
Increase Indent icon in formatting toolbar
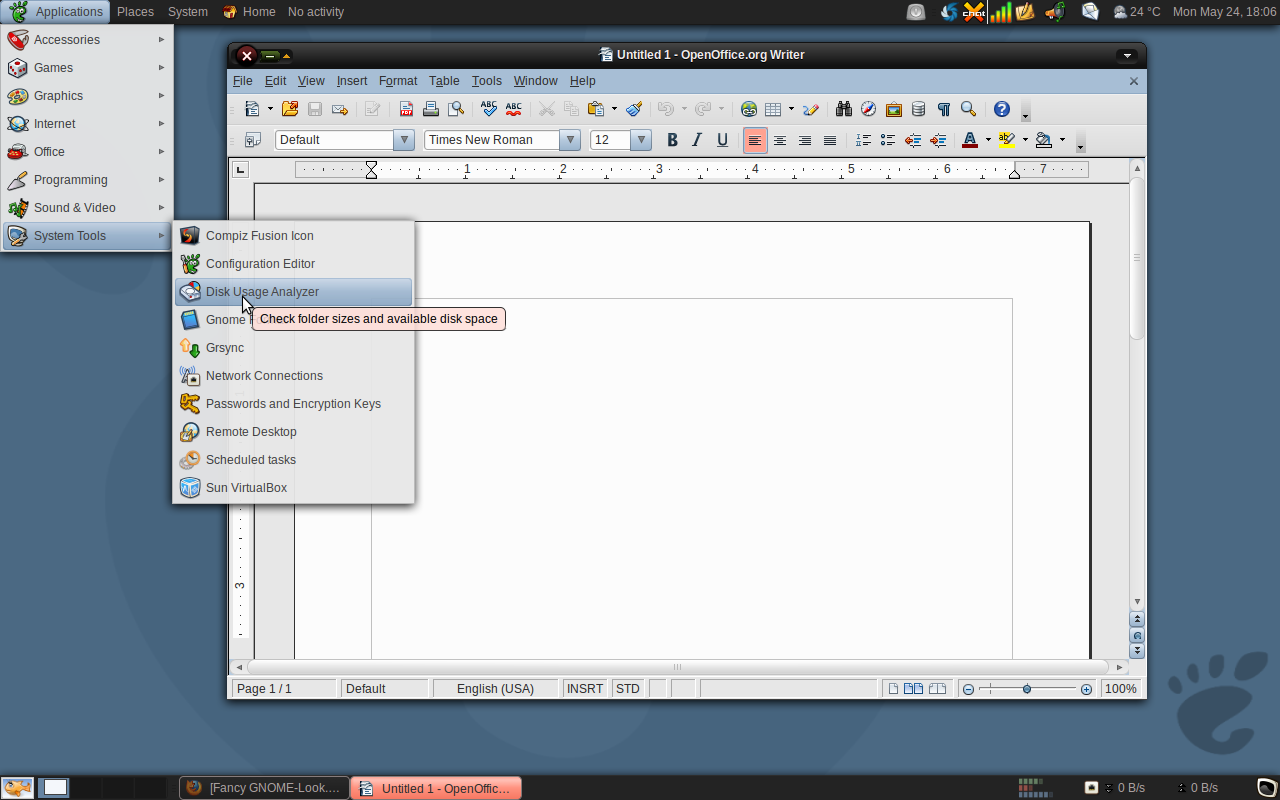pos(938,140)
